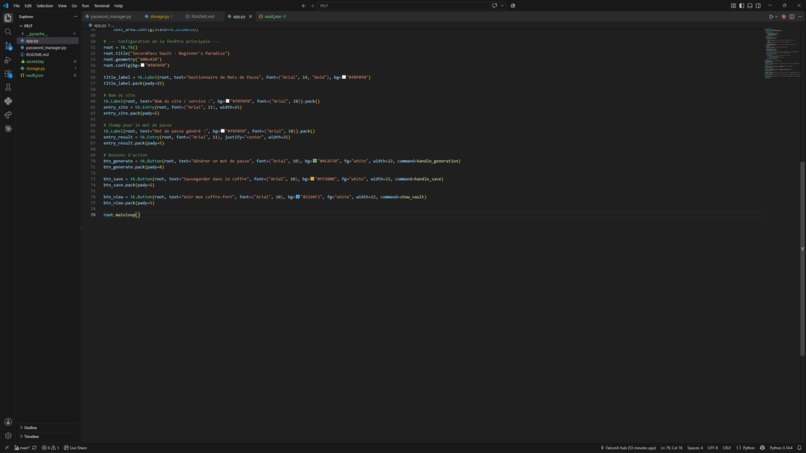Open password_manager.py in Explorer tree
806x453 pixels.
[46, 47]
